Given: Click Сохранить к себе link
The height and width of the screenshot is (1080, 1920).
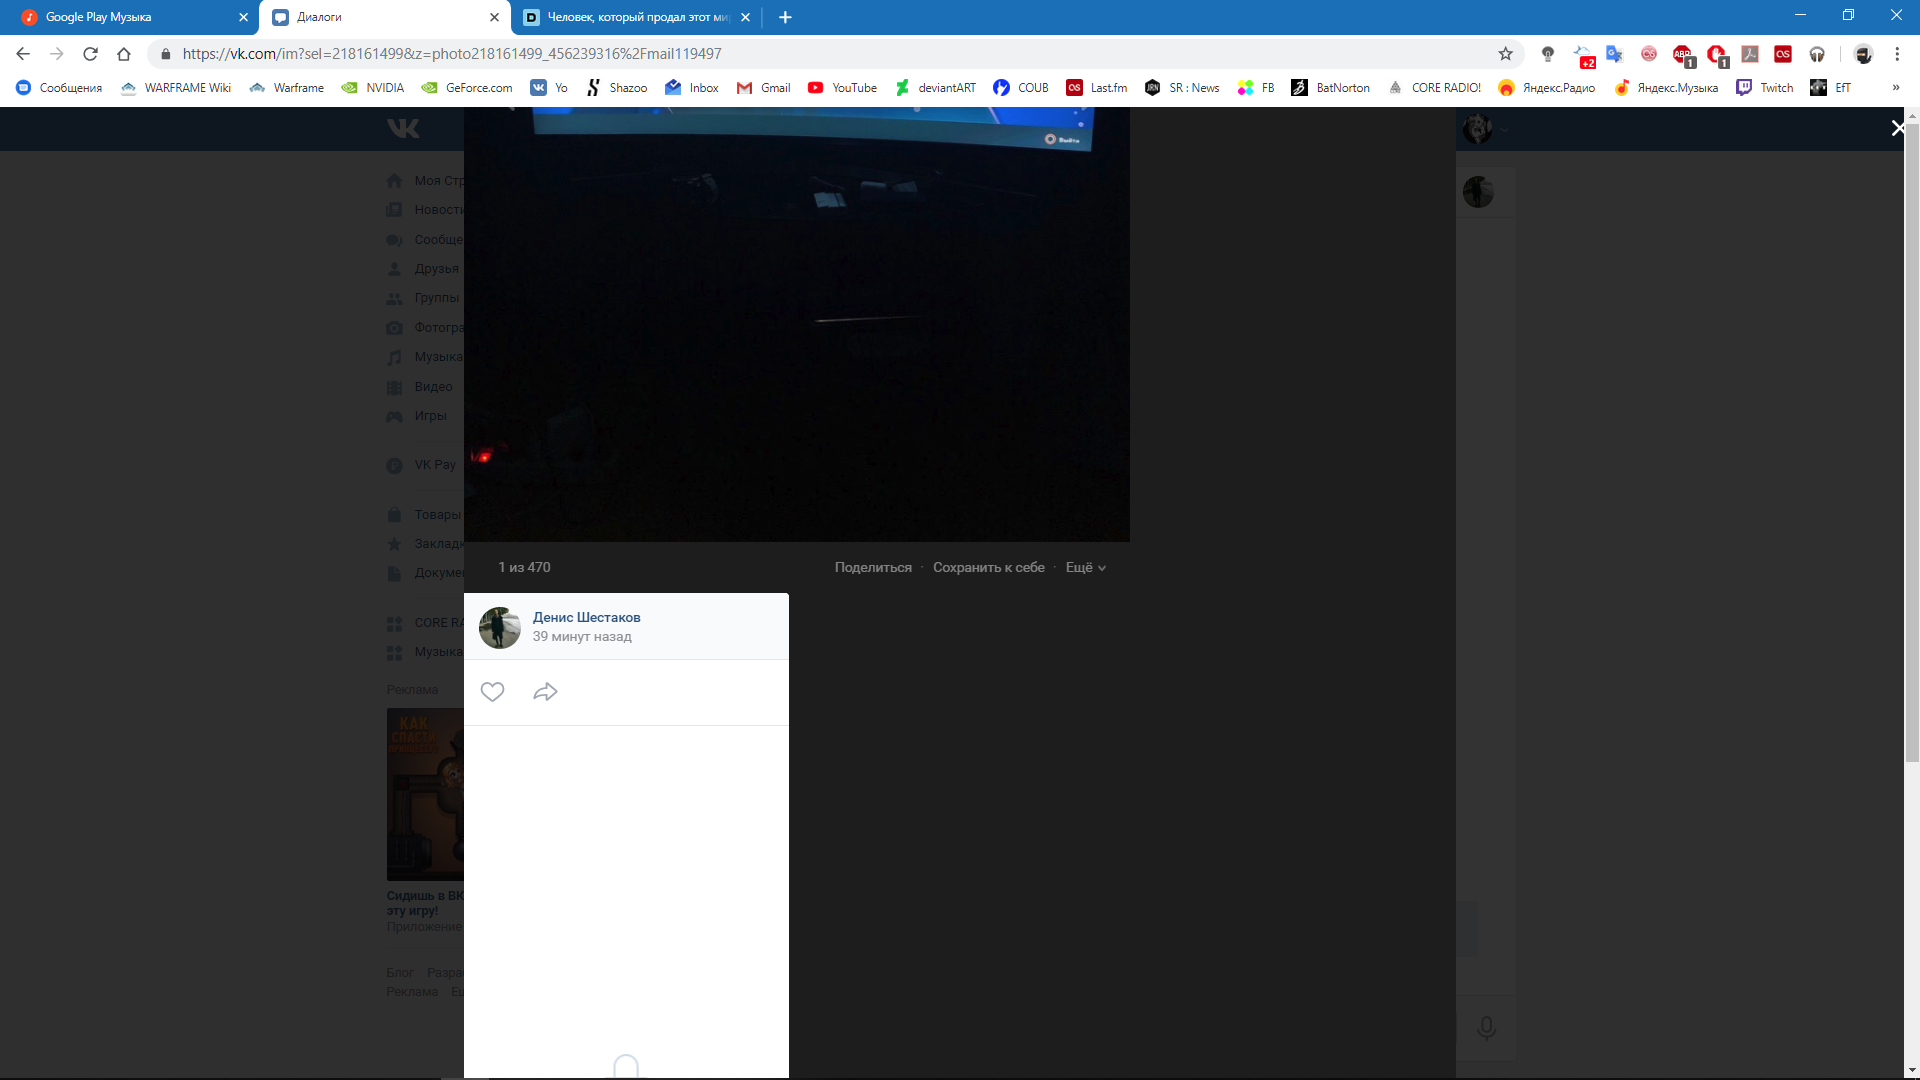Looking at the screenshot, I should [x=988, y=567].
